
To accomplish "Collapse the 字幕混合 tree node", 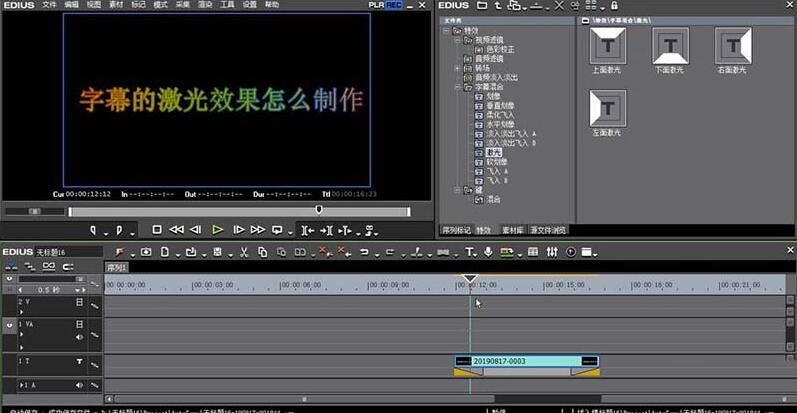I will pos(457,87).
